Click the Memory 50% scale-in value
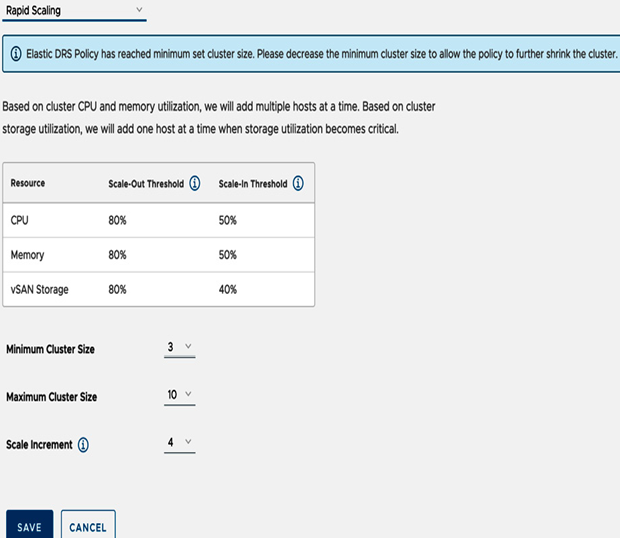This screenshot has width=622, height=539. pyautogui.click(x=228, y=255)
